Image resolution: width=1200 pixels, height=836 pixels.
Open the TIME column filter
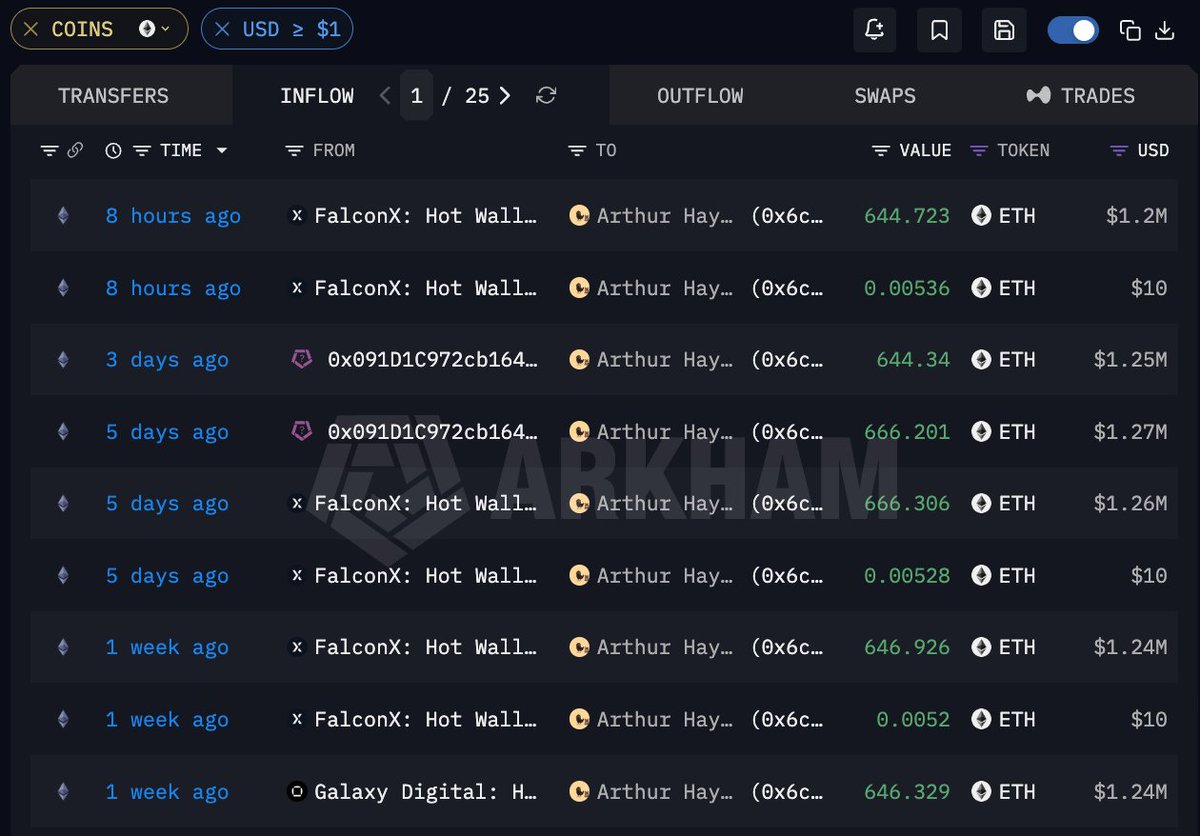click(x=142, y=151)
